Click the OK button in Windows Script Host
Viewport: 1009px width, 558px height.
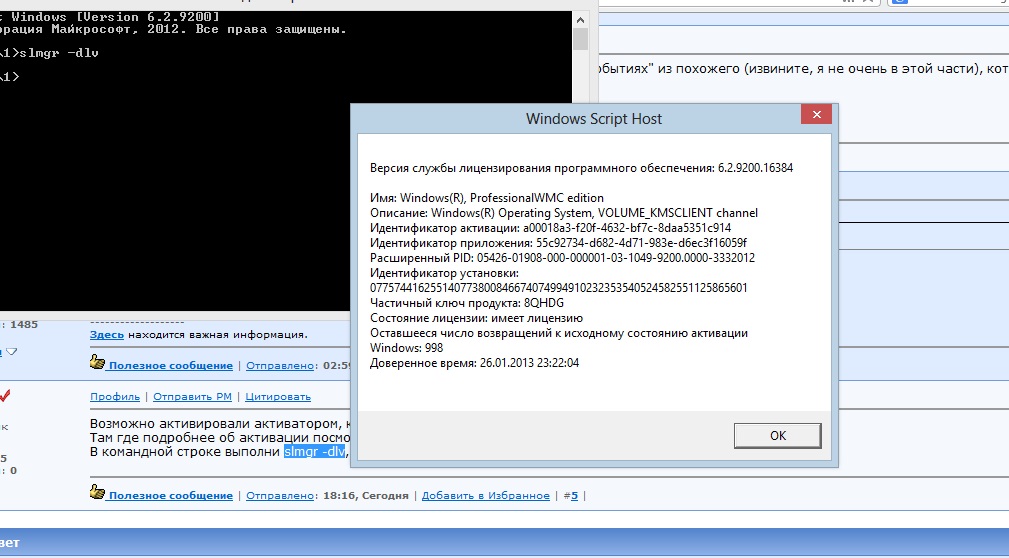click(777, 435)
